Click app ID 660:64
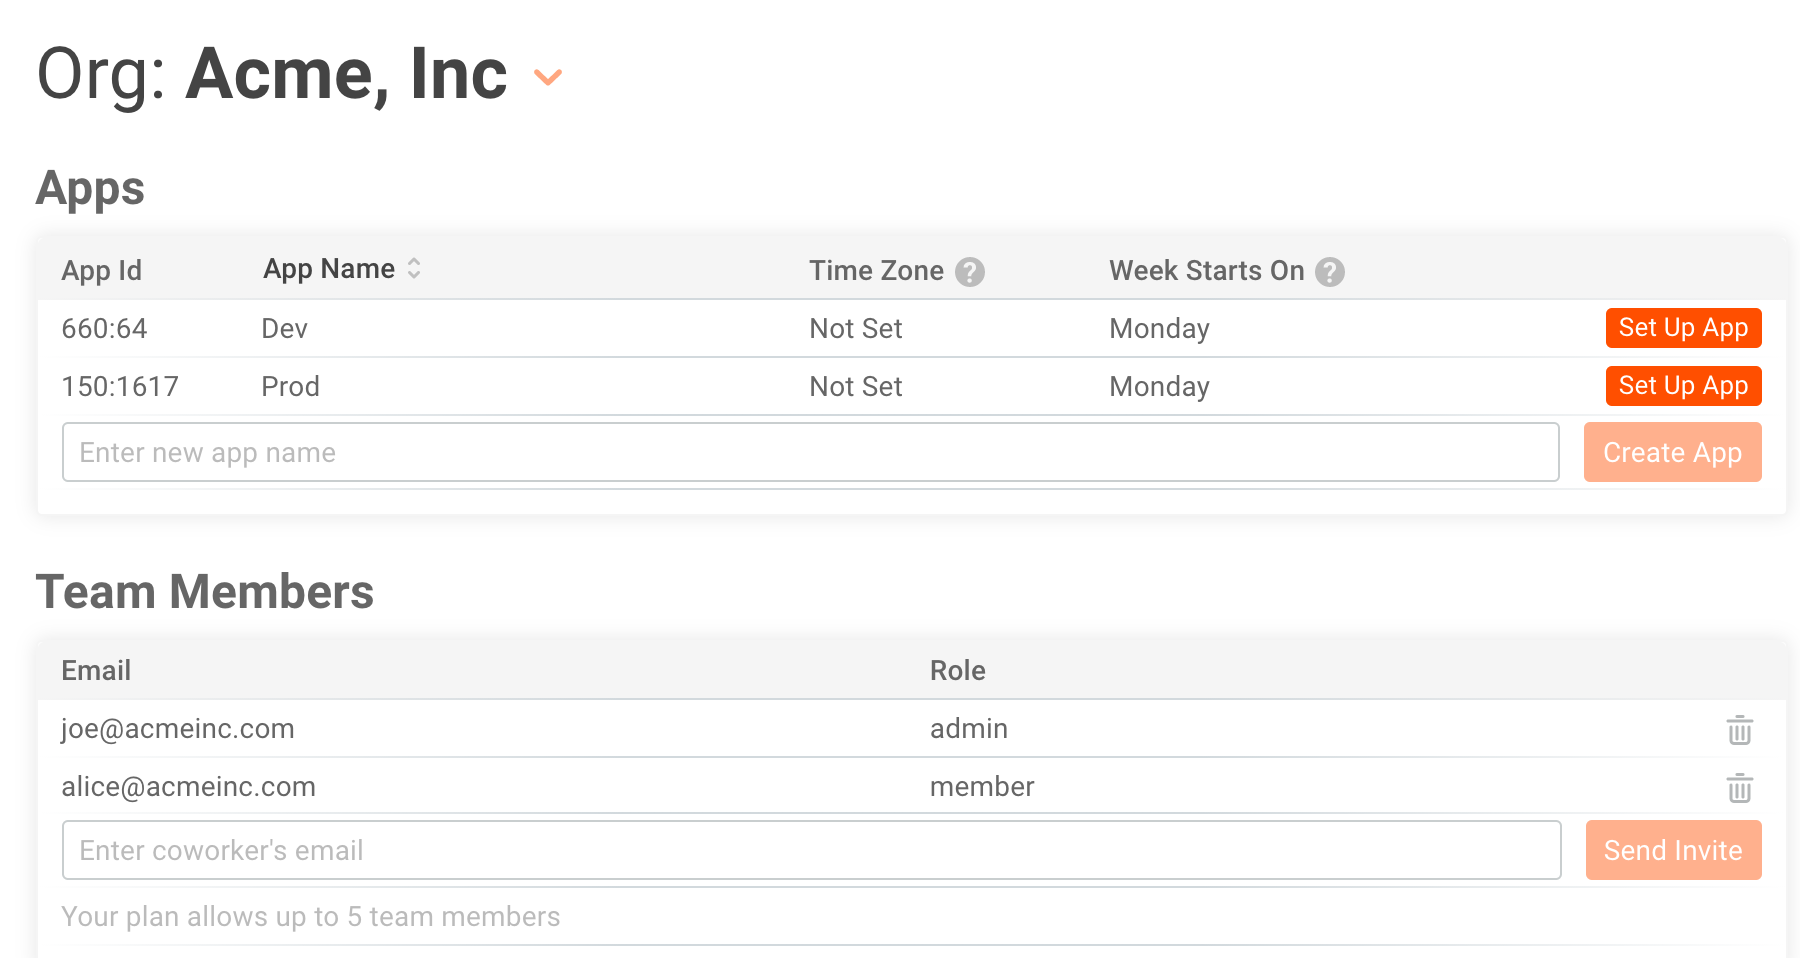This screenshot has width=1800, height=958. (104, 329)
